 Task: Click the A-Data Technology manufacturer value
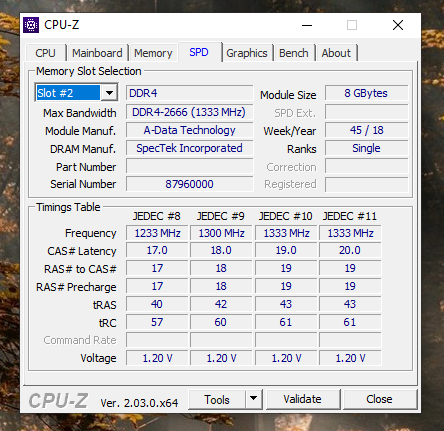[x=189, y=130]
